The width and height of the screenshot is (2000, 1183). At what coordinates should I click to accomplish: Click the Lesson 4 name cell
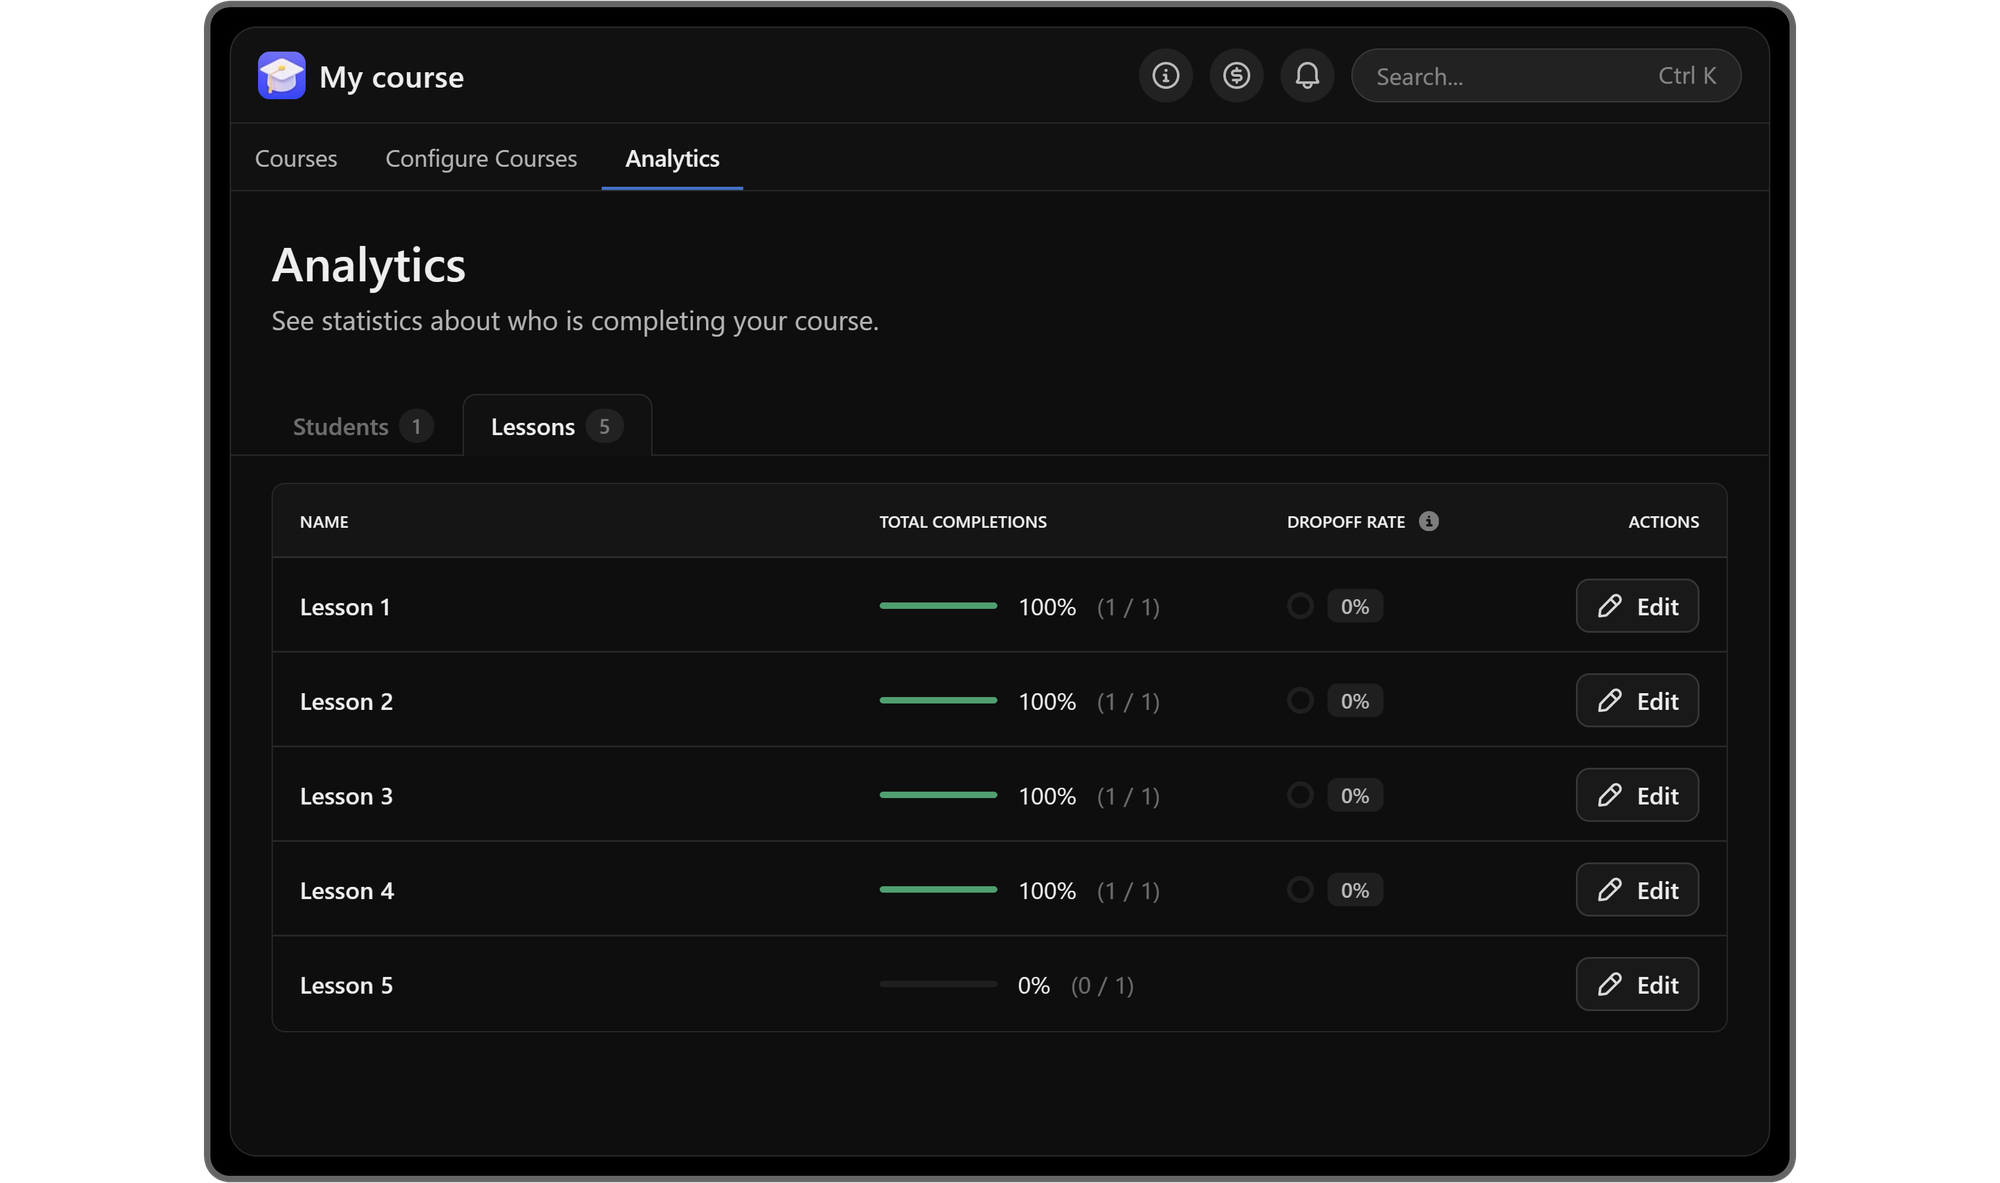pos(347,890)
